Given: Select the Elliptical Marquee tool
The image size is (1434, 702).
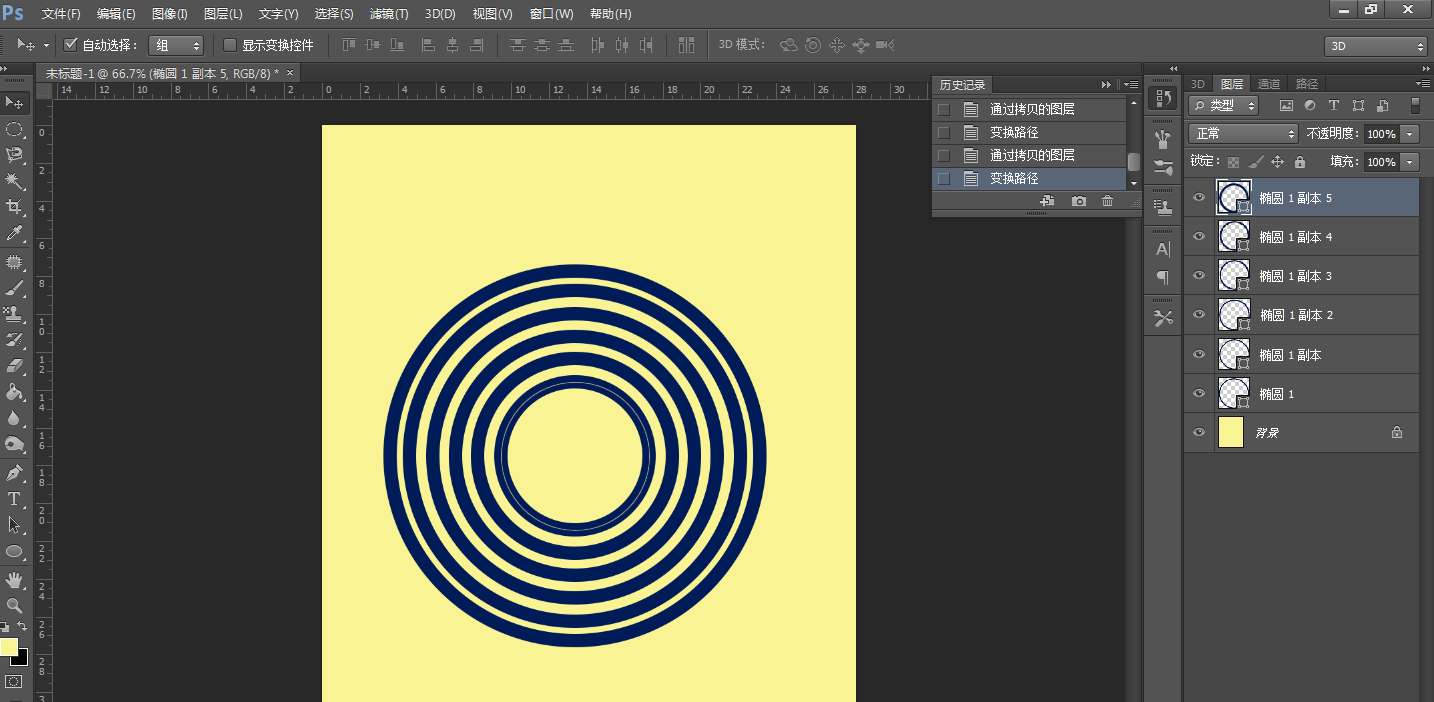Looking at the screenshot, I should (x=15, y=129).
